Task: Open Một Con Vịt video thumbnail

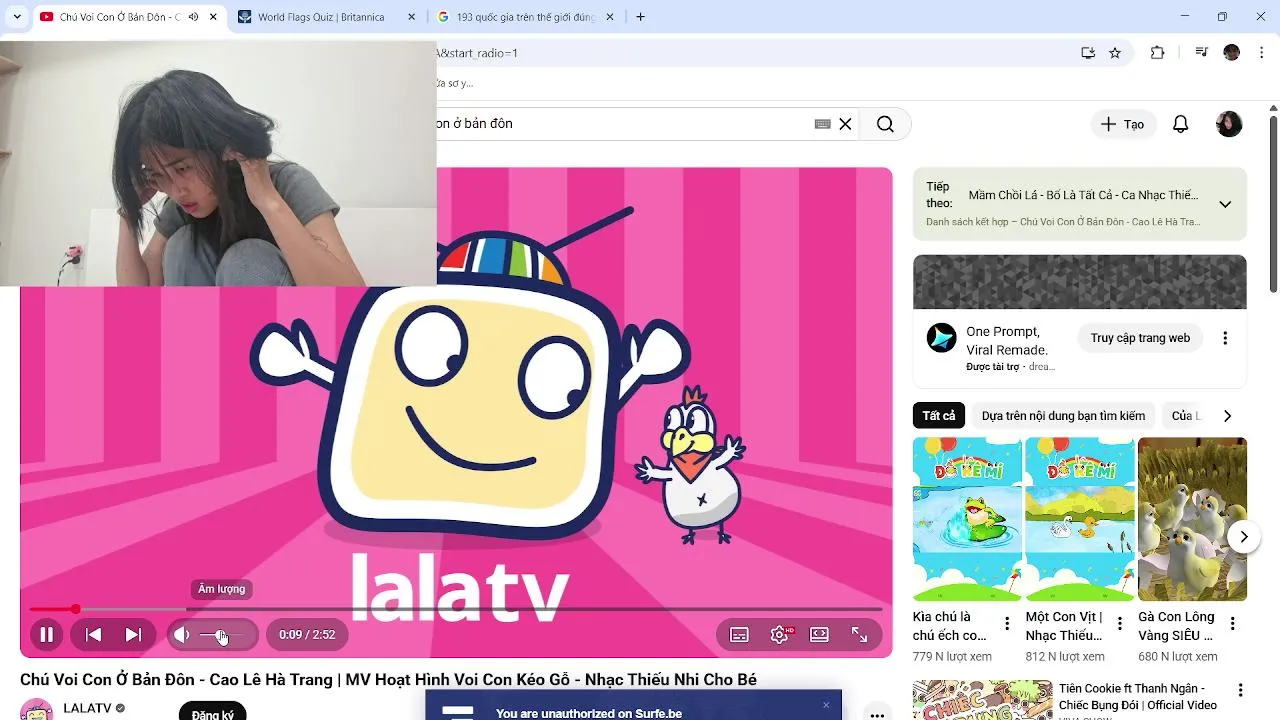Action: pyautogui.click(x=1080, y=519)
